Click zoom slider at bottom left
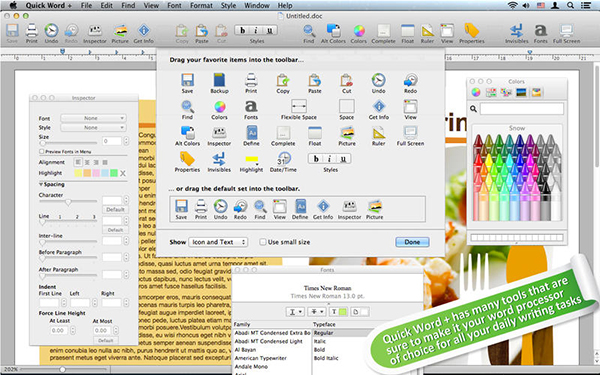 coord(62,369)
